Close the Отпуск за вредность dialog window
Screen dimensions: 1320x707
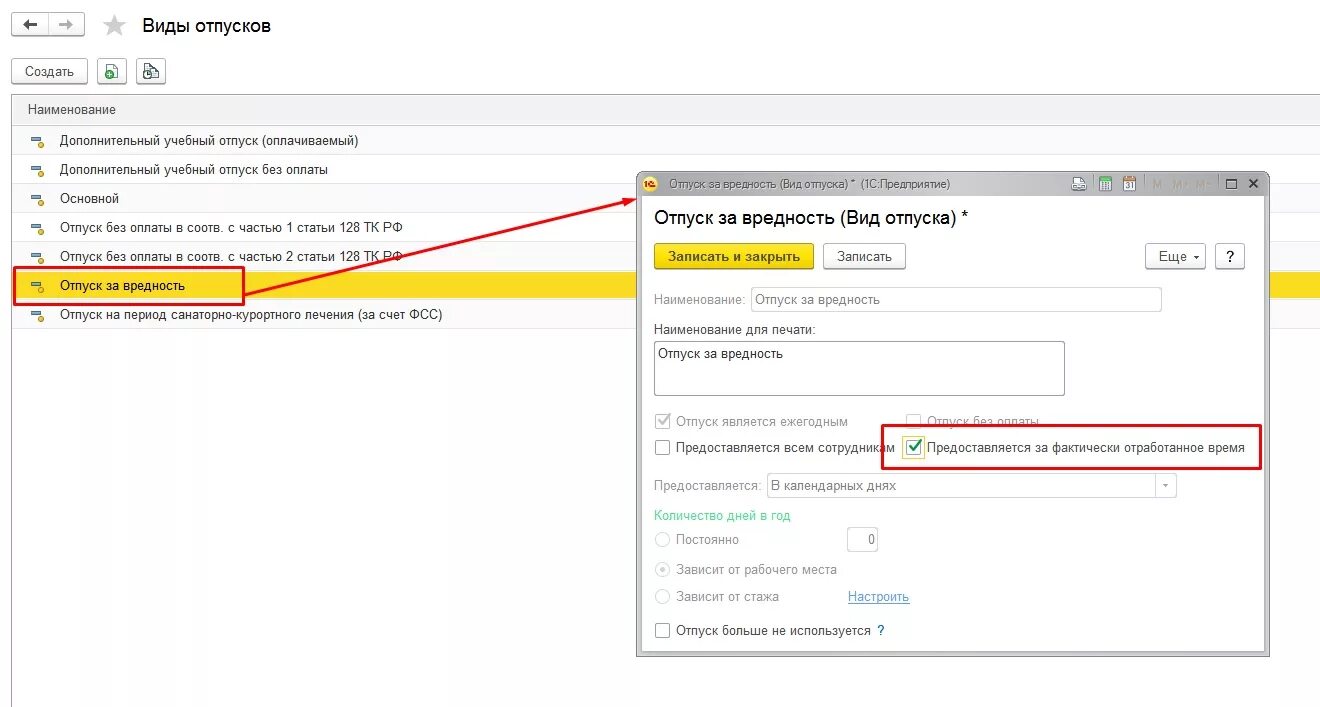coord(1254,184)
